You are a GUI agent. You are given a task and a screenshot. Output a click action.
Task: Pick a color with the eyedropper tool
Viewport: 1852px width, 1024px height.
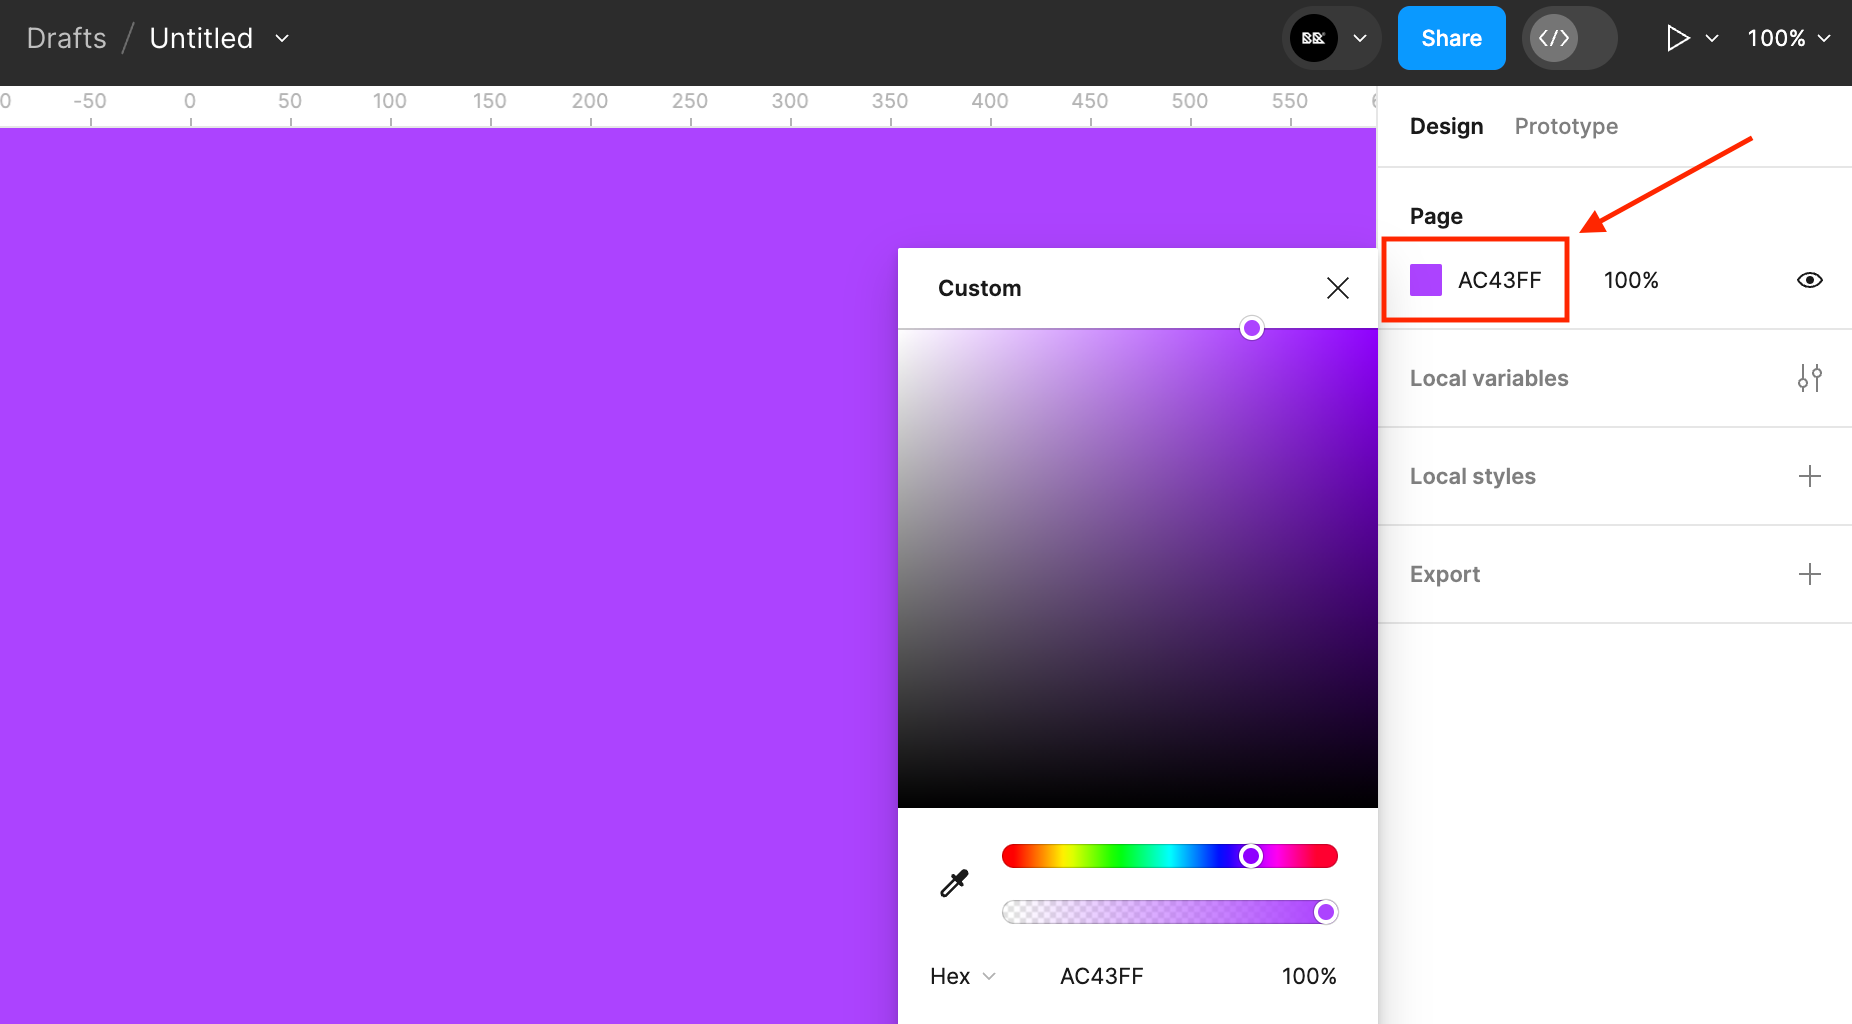954,883
